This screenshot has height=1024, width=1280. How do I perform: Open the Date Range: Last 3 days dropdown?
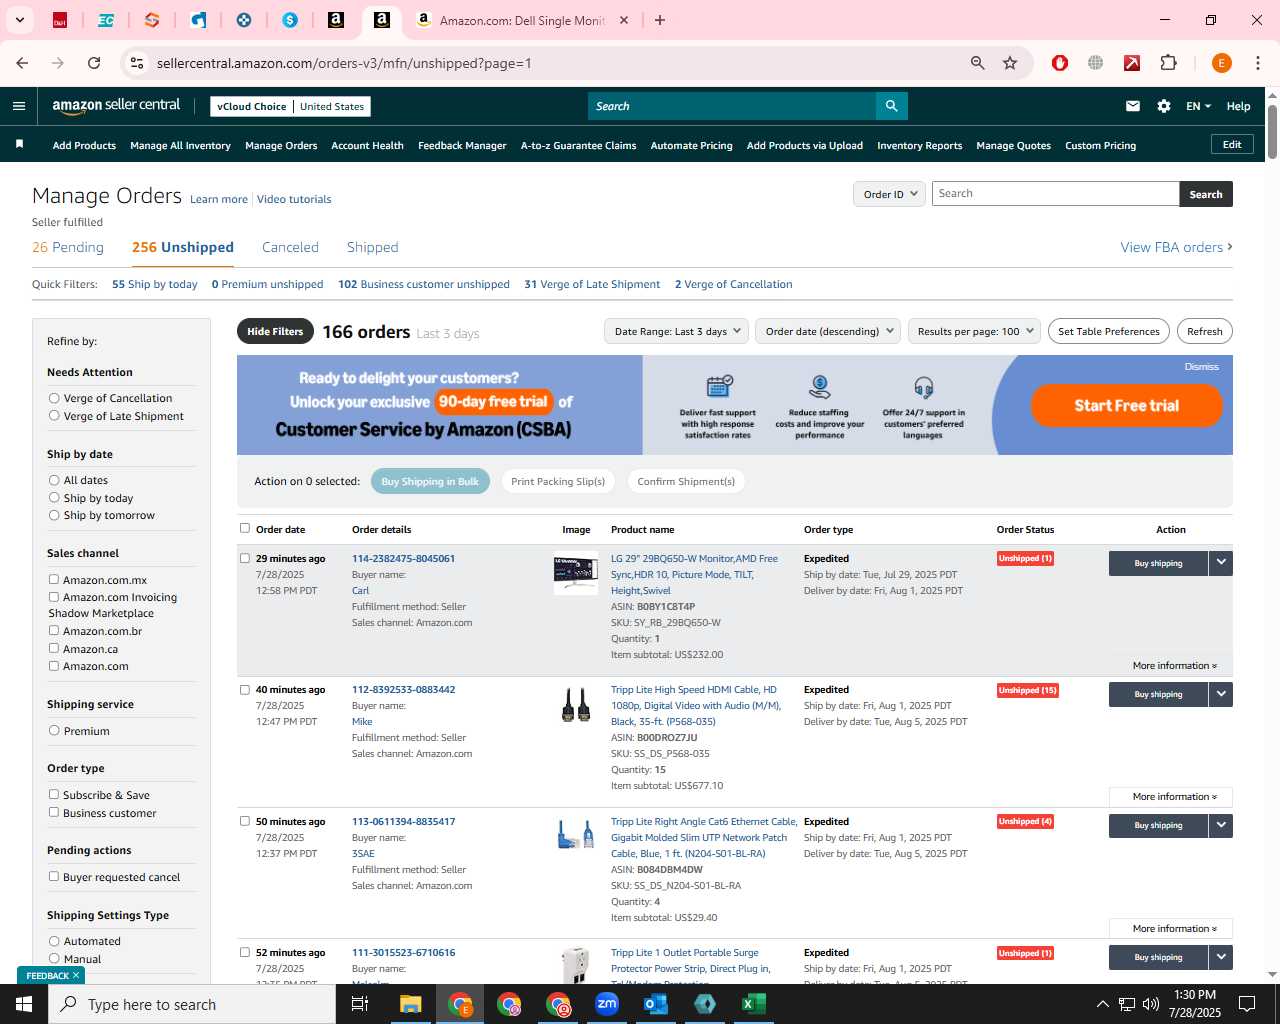click(x=676, y=331)
